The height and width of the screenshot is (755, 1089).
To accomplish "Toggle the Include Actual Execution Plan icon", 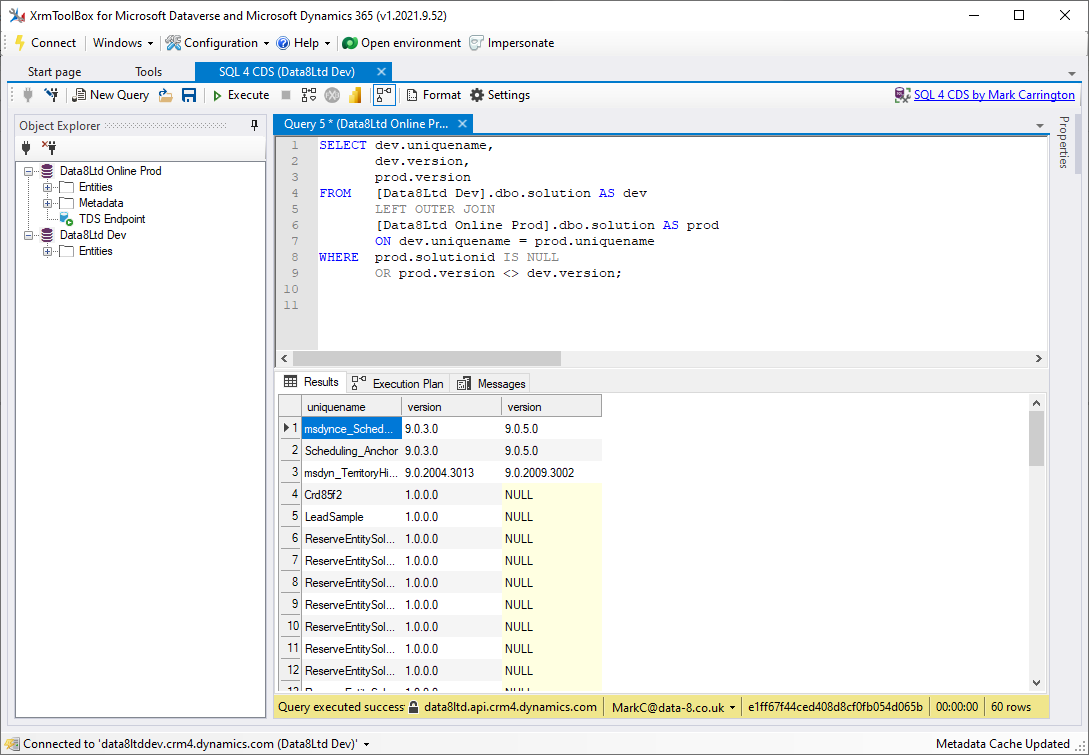I will pos(308,95).
